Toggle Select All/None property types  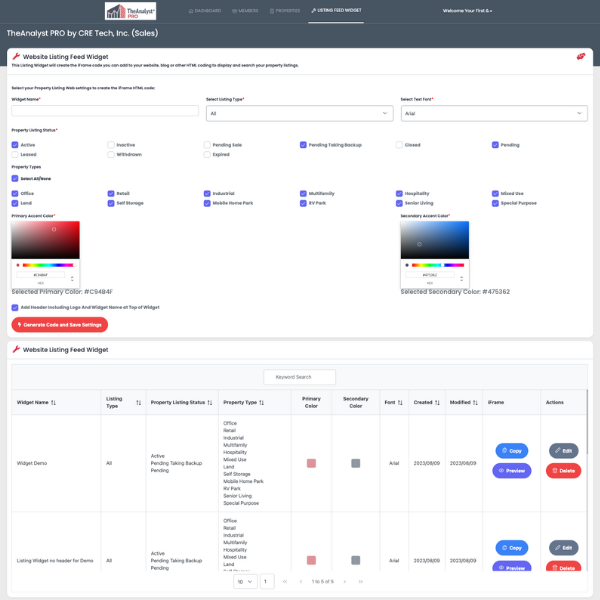[x=15, y=178]
